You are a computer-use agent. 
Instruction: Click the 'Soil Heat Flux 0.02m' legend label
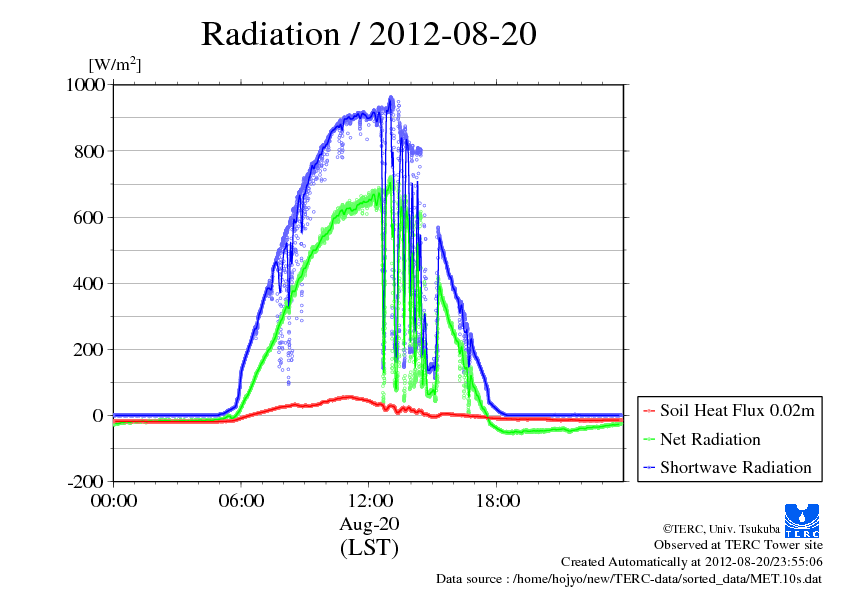[737, 411]
